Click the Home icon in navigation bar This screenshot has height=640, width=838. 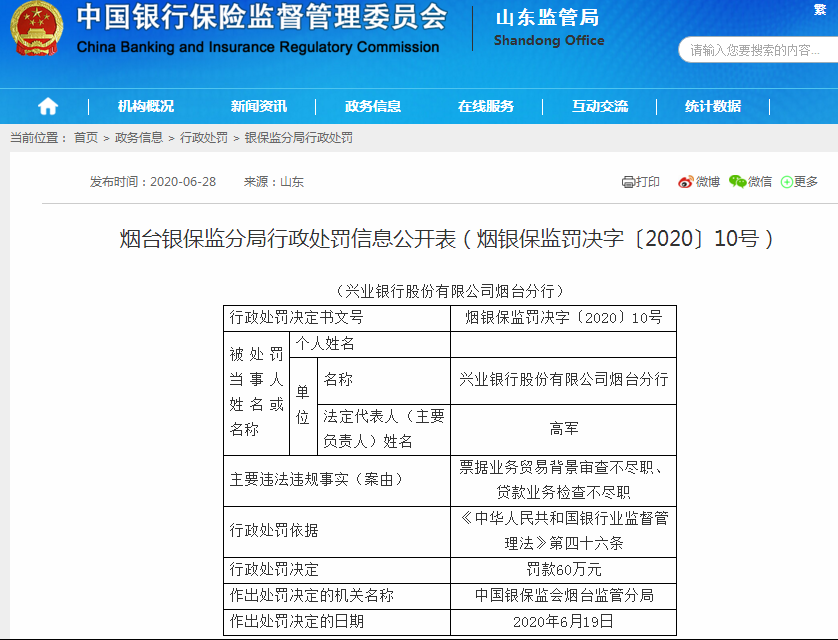coord(47,106)
